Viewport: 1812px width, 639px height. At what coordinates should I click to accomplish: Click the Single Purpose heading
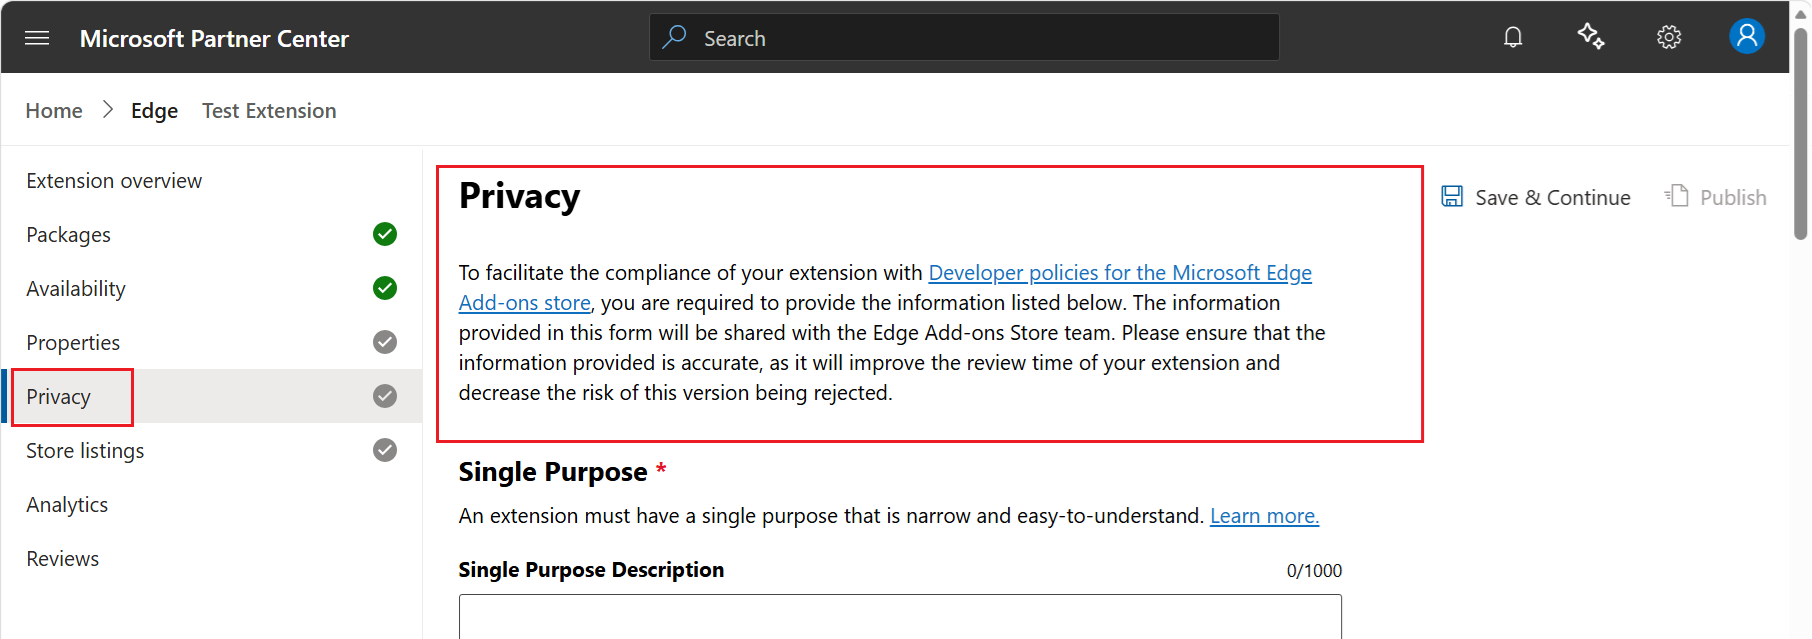[553, 472]
